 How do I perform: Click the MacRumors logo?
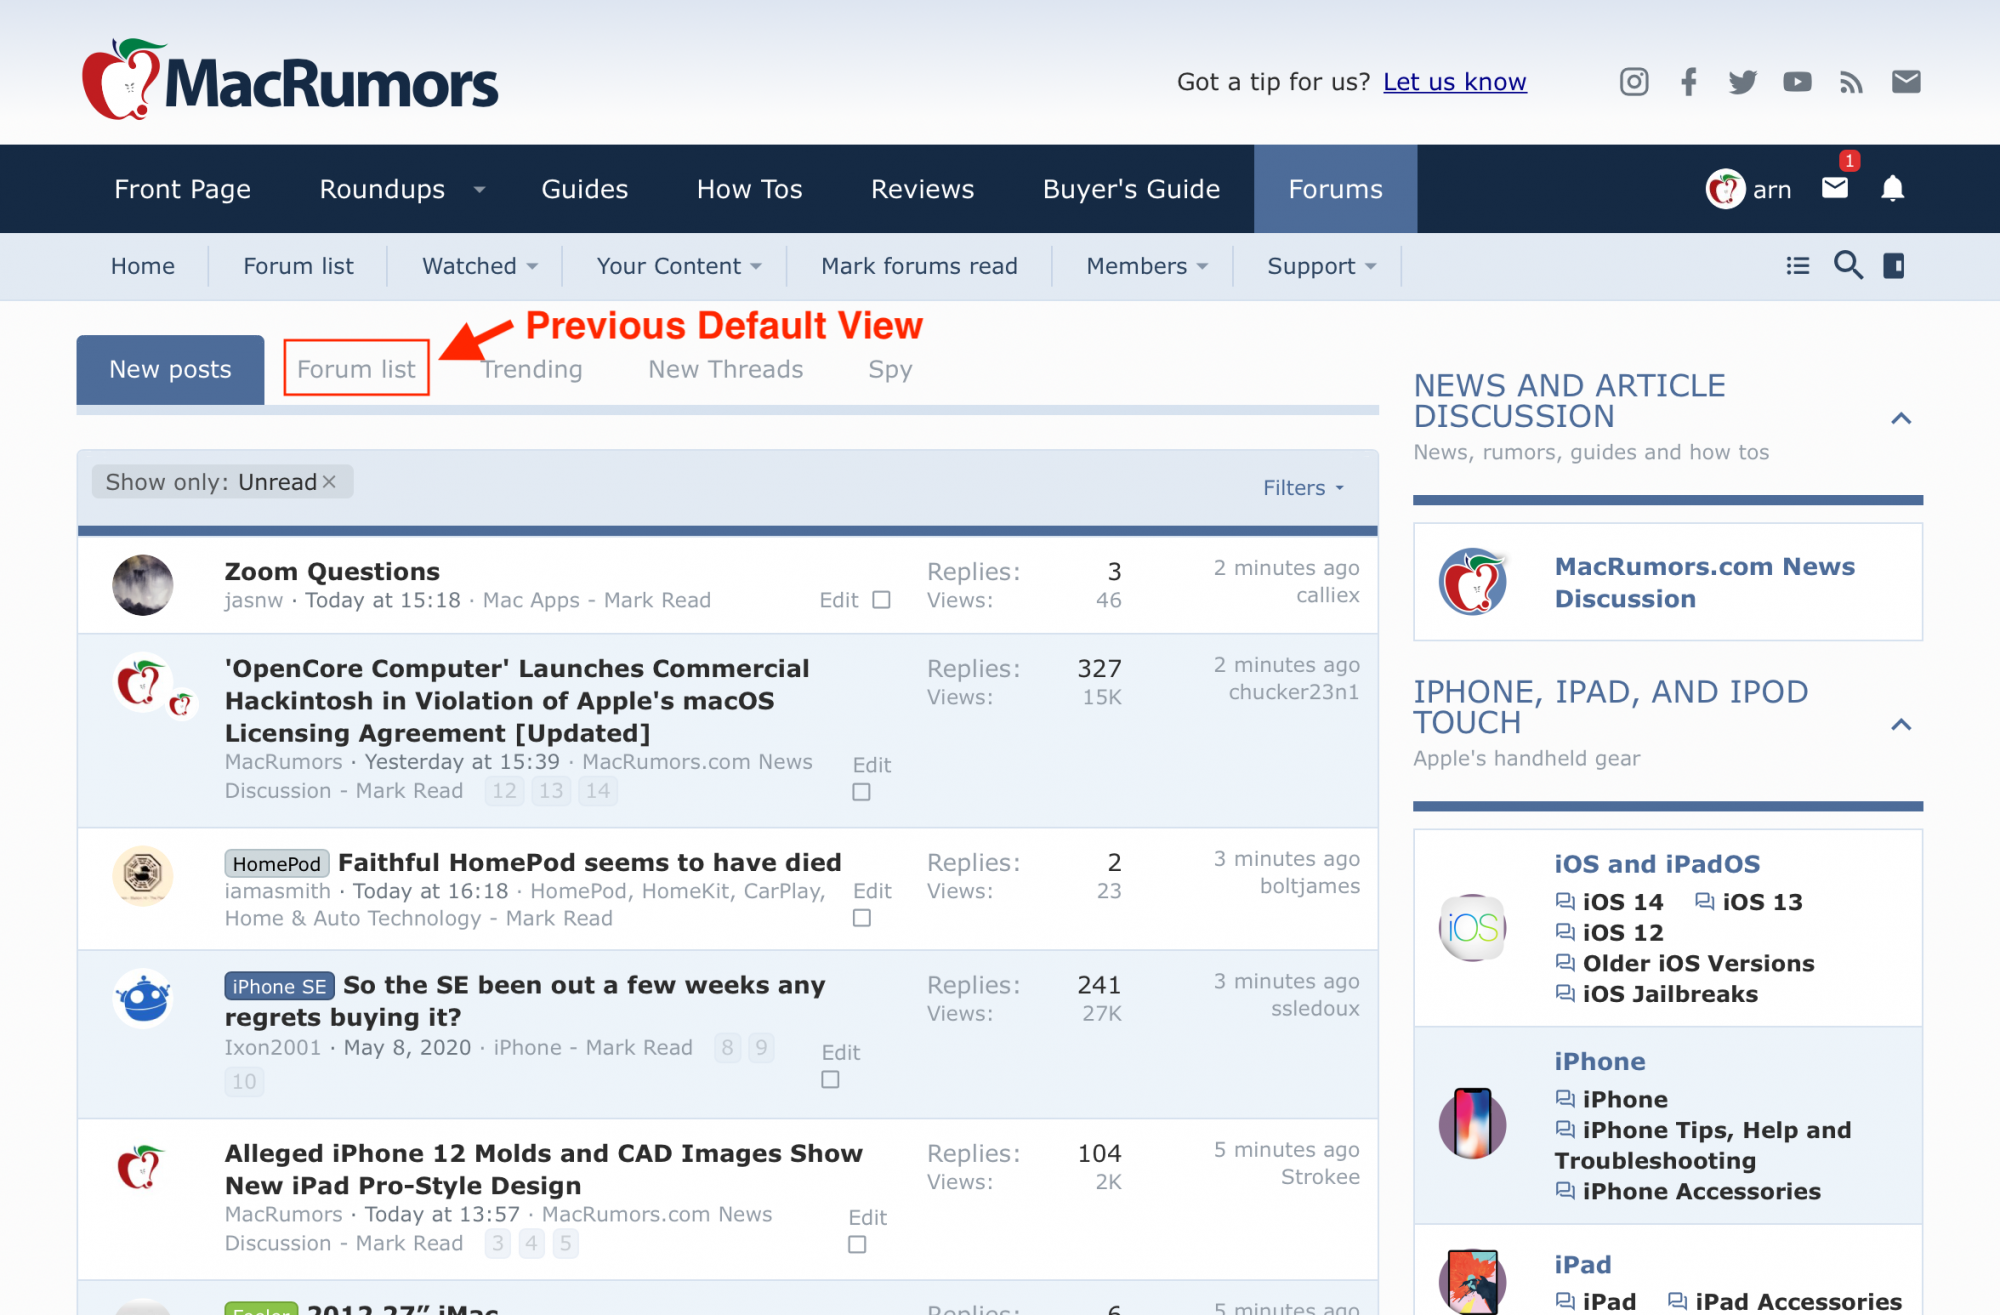click(x=290, y=80)
